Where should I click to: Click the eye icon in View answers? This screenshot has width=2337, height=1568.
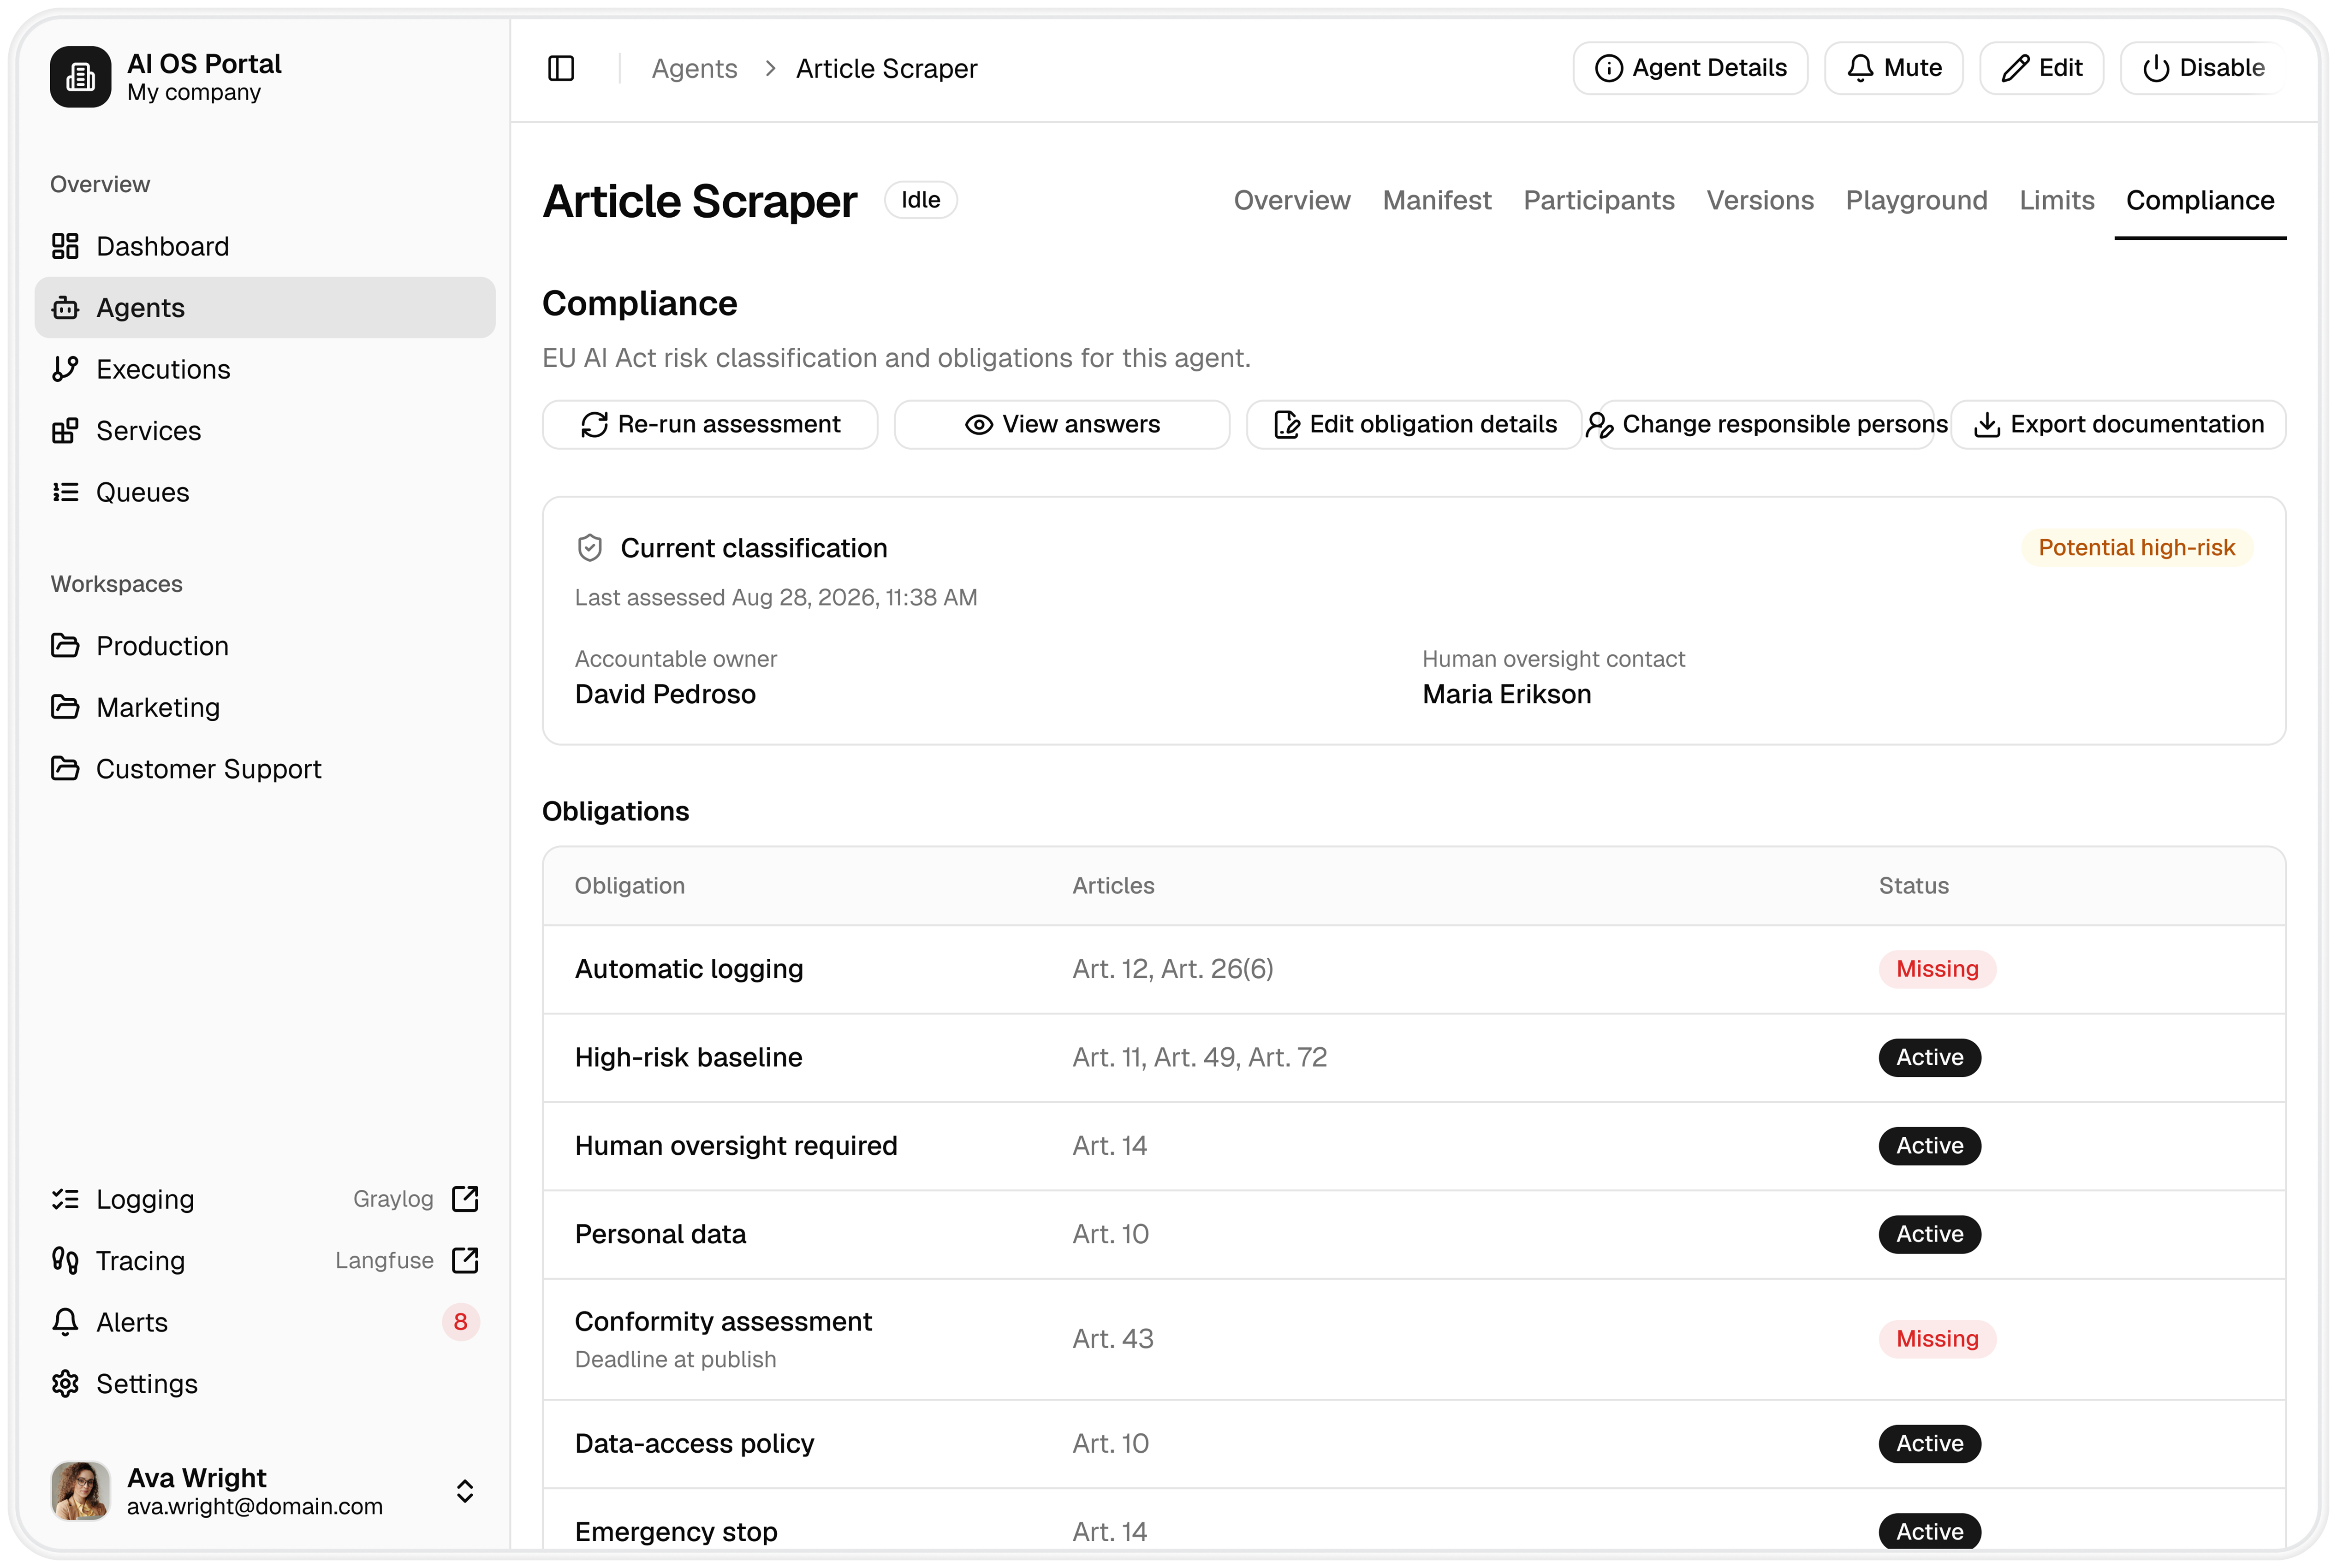tap(979, 425)
